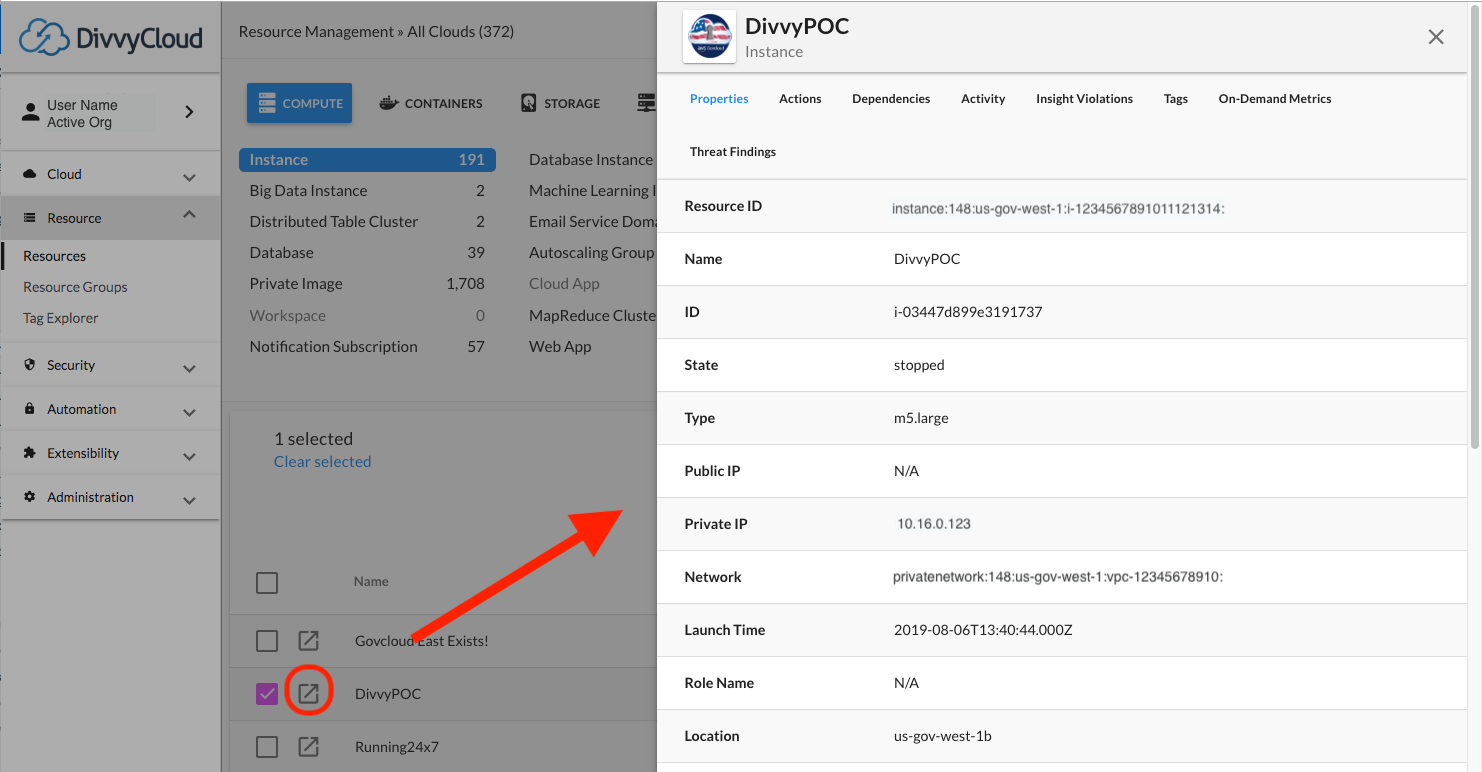
Task: Click the details panel vertical scrollbar
Action: tap(1476, 225)
